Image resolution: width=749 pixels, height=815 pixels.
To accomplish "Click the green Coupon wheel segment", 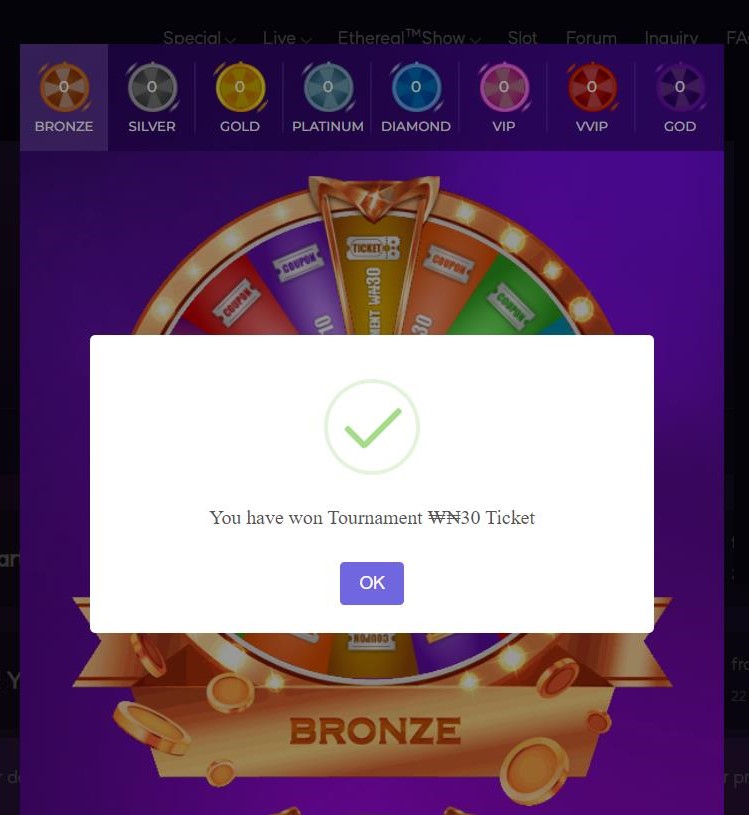I will pyautogui.click(x=509, y=301).
